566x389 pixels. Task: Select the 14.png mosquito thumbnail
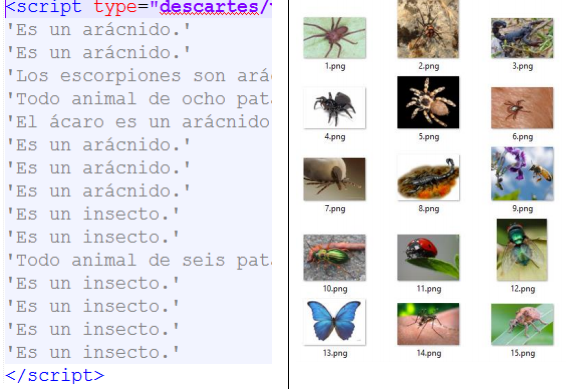coord(428,324)
